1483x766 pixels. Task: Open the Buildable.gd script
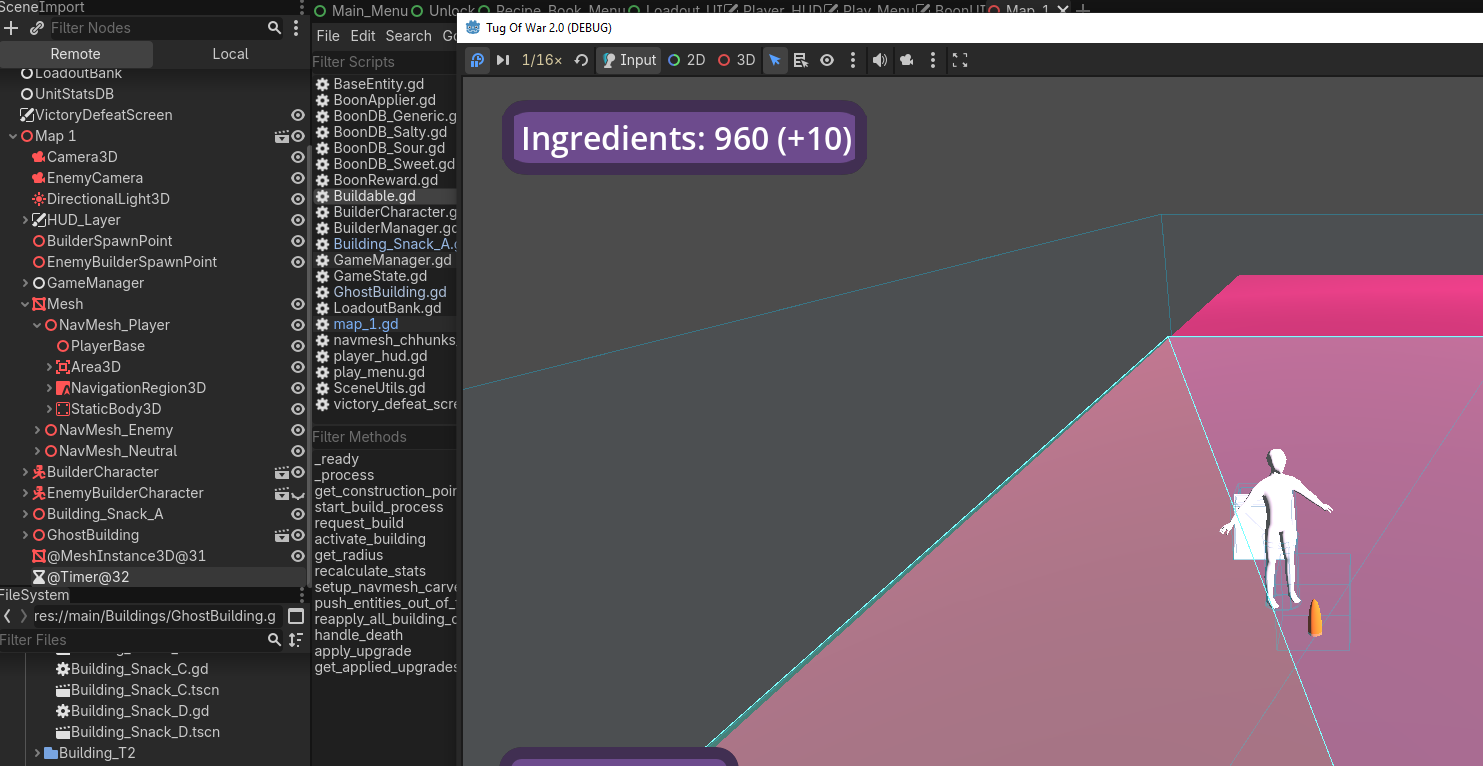374,196
